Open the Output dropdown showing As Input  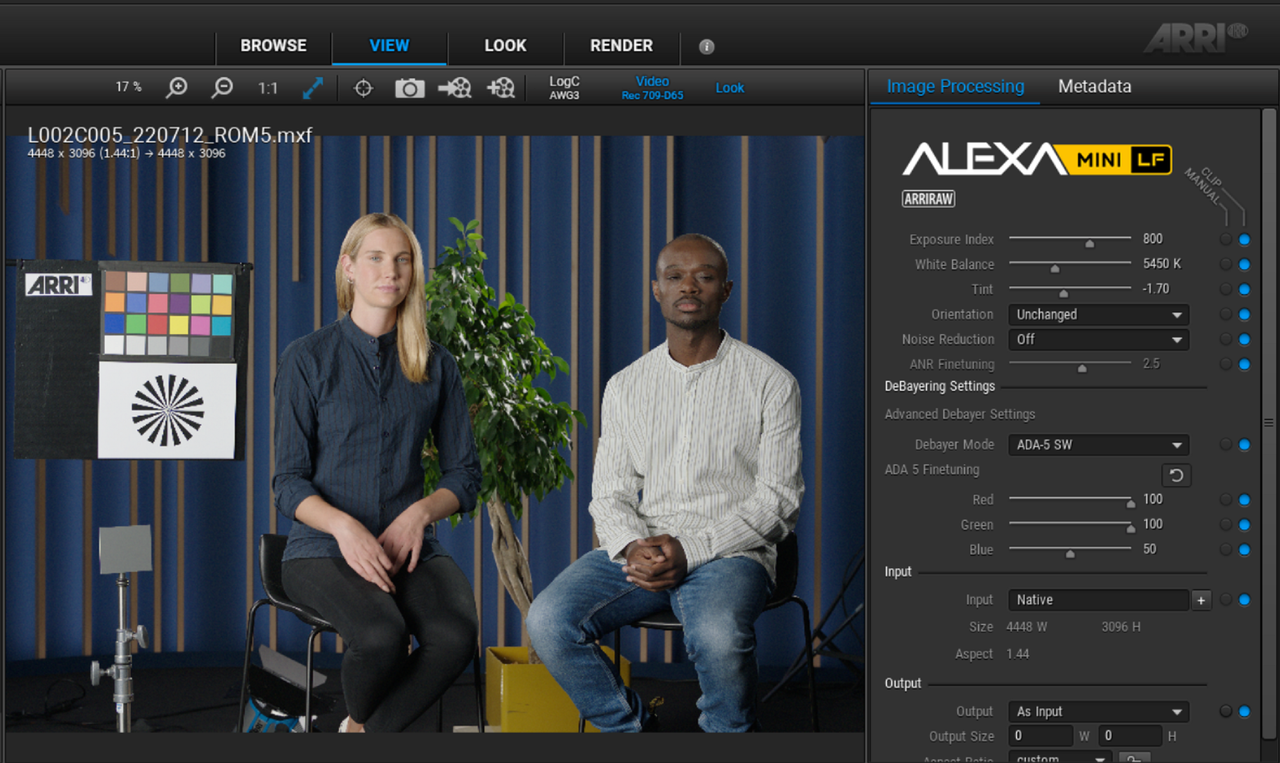[x=1098, y=712]
